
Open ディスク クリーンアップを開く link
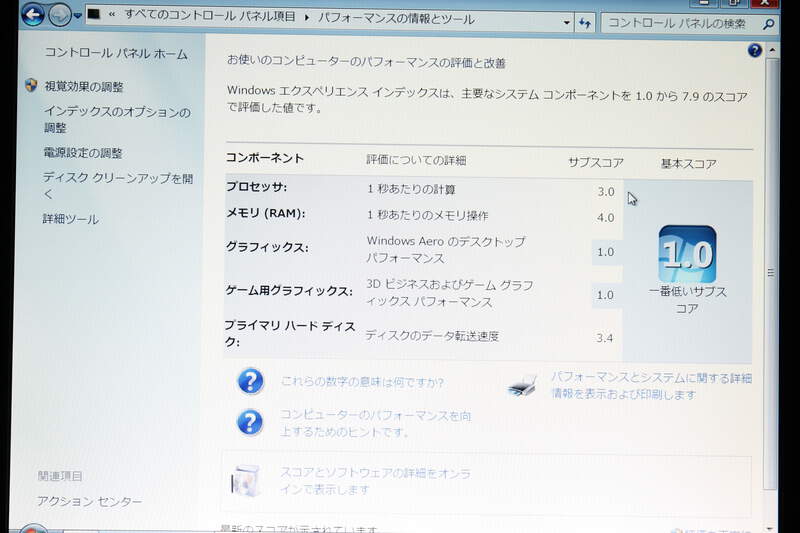click(x=118, y=186)
